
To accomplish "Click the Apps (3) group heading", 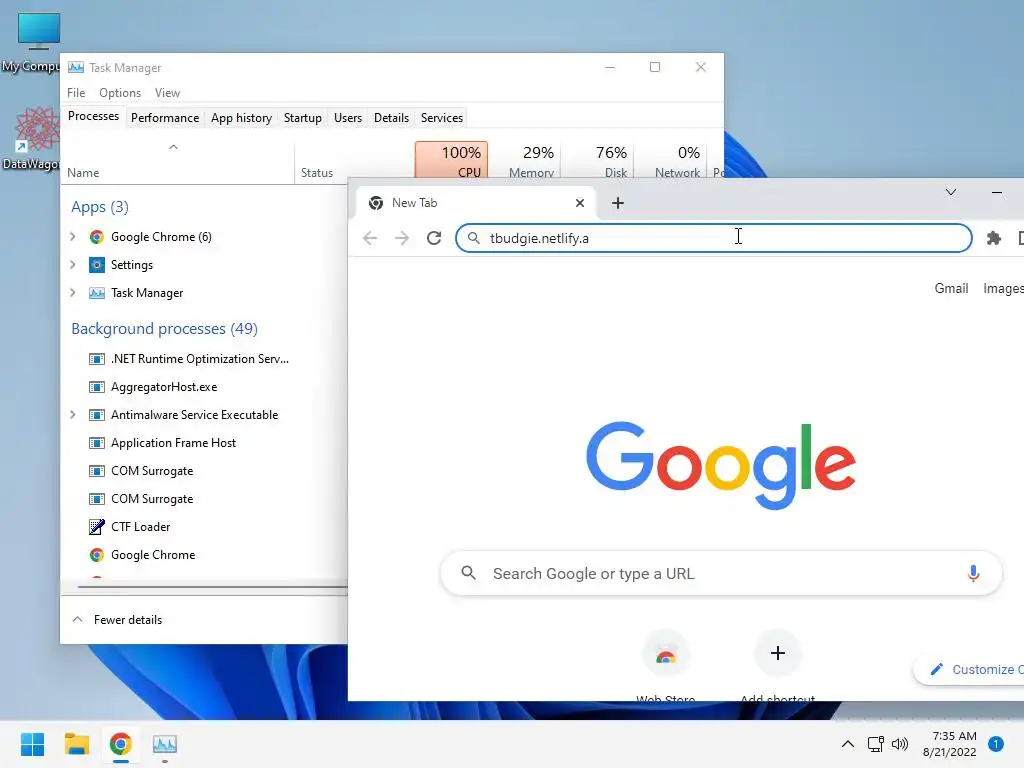I will click(x=100, y=207).
